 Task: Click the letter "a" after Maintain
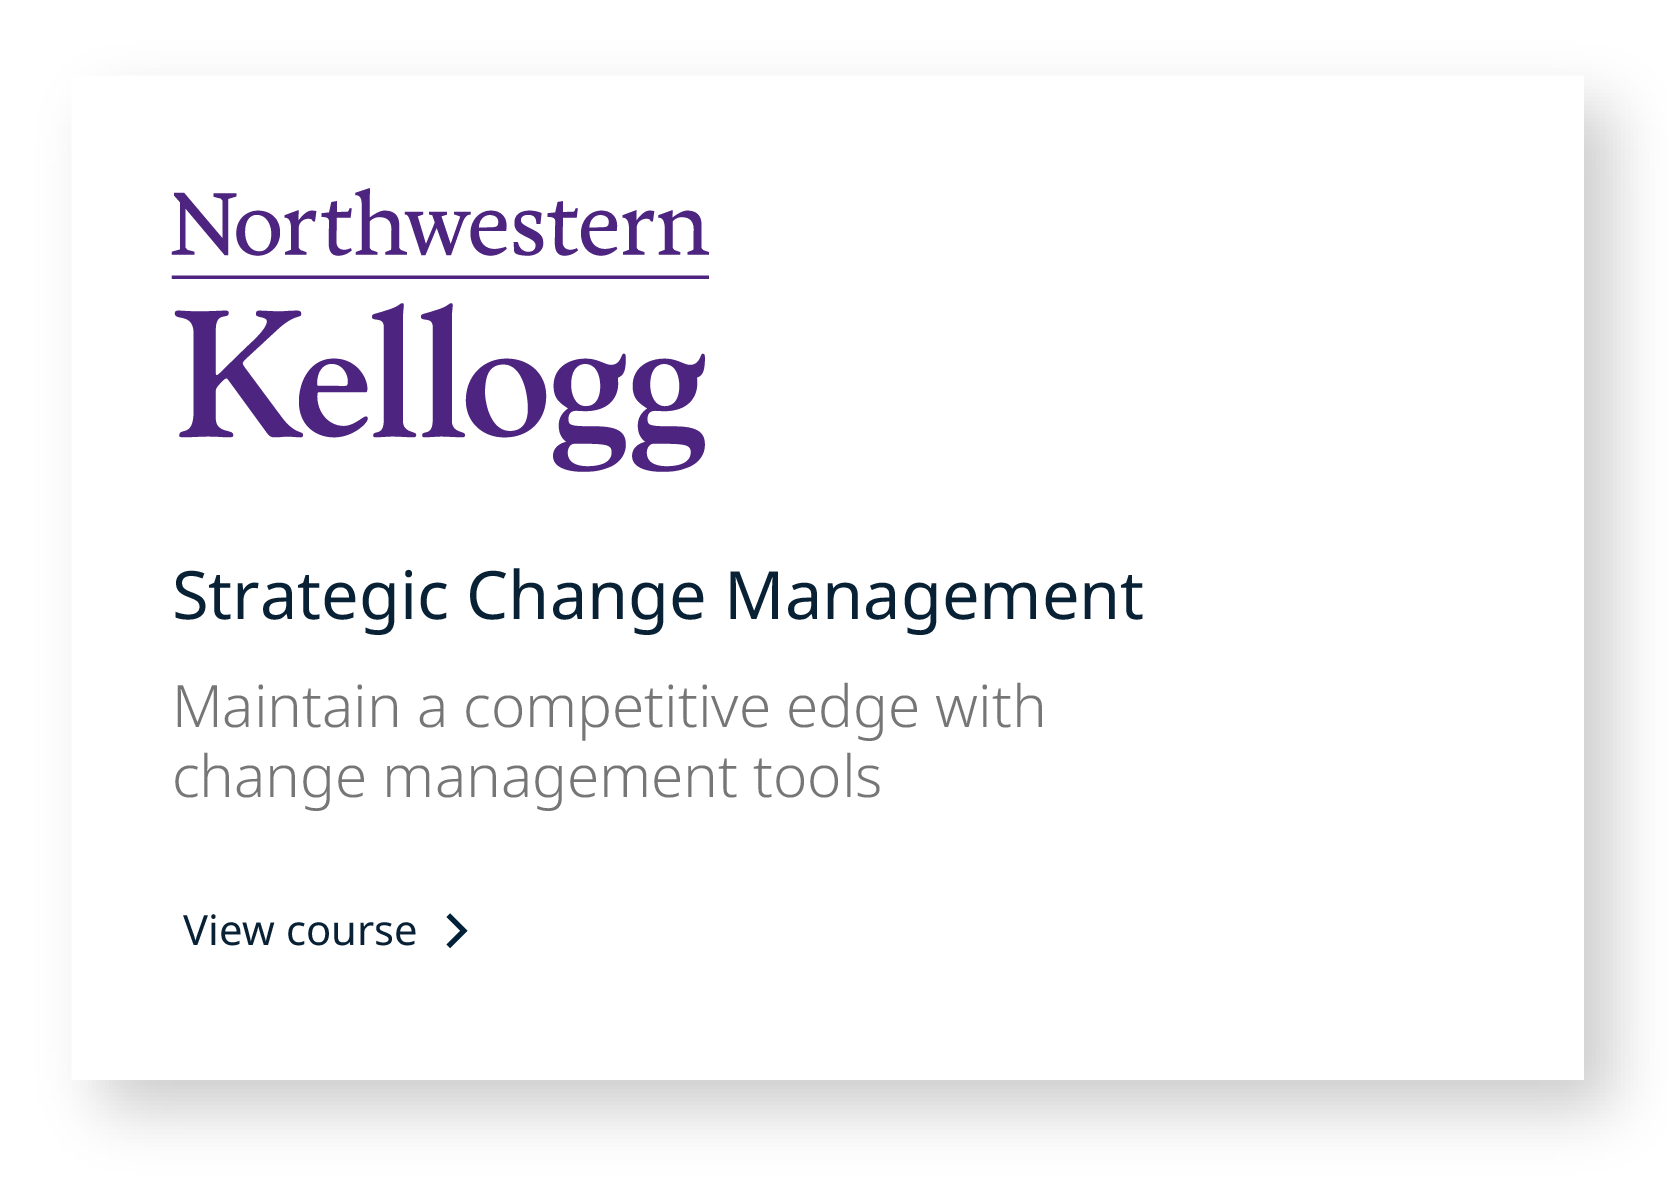(x=432, y=709)
